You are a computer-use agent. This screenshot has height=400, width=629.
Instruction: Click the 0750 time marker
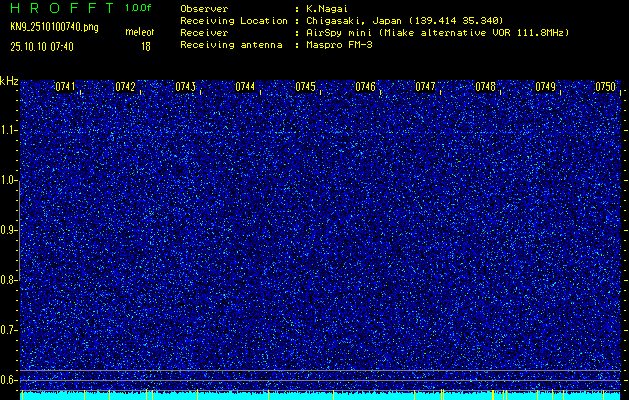click(x=605, y=87)
